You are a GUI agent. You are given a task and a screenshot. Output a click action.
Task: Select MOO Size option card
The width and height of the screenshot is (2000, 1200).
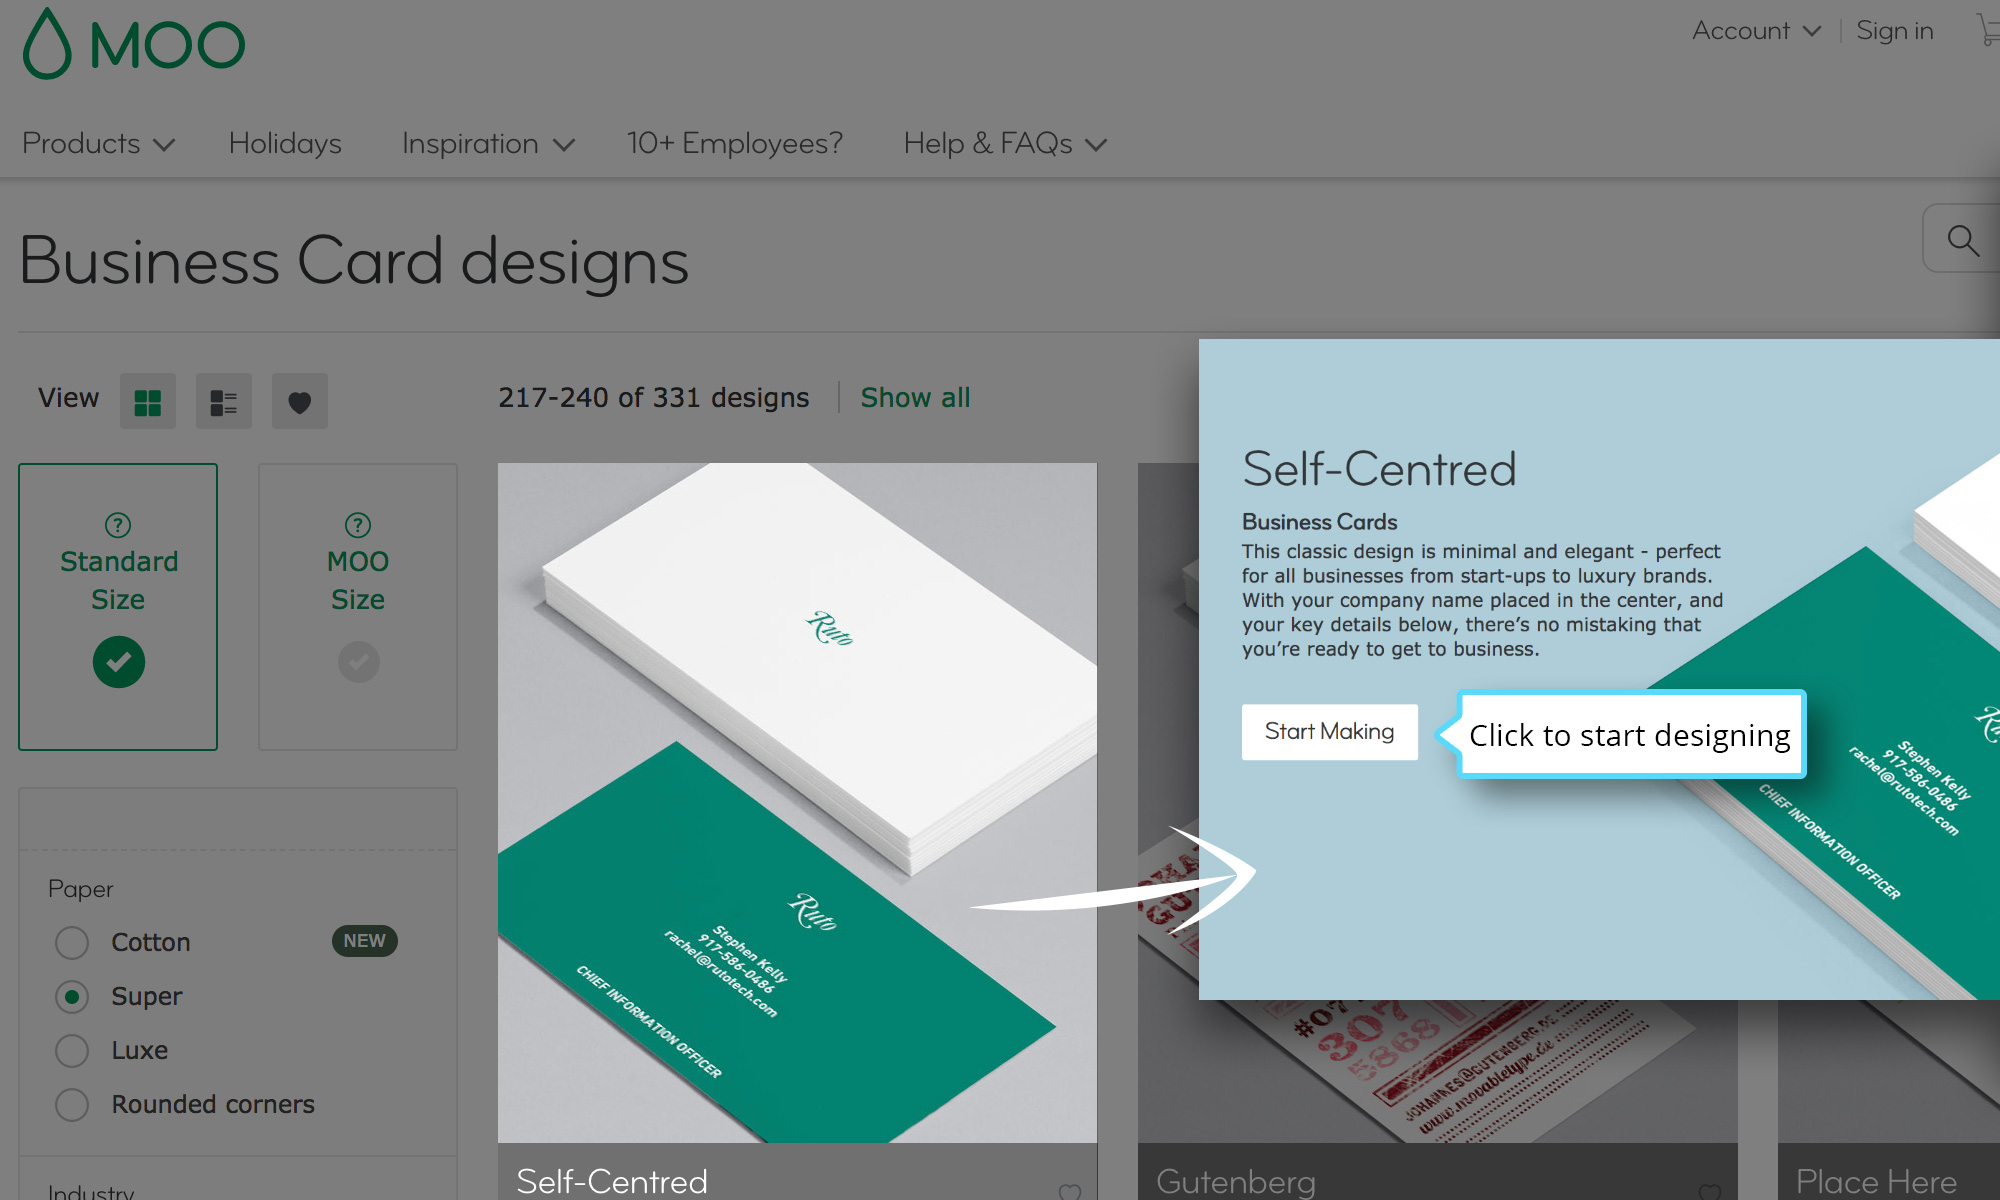click(358, 607)
